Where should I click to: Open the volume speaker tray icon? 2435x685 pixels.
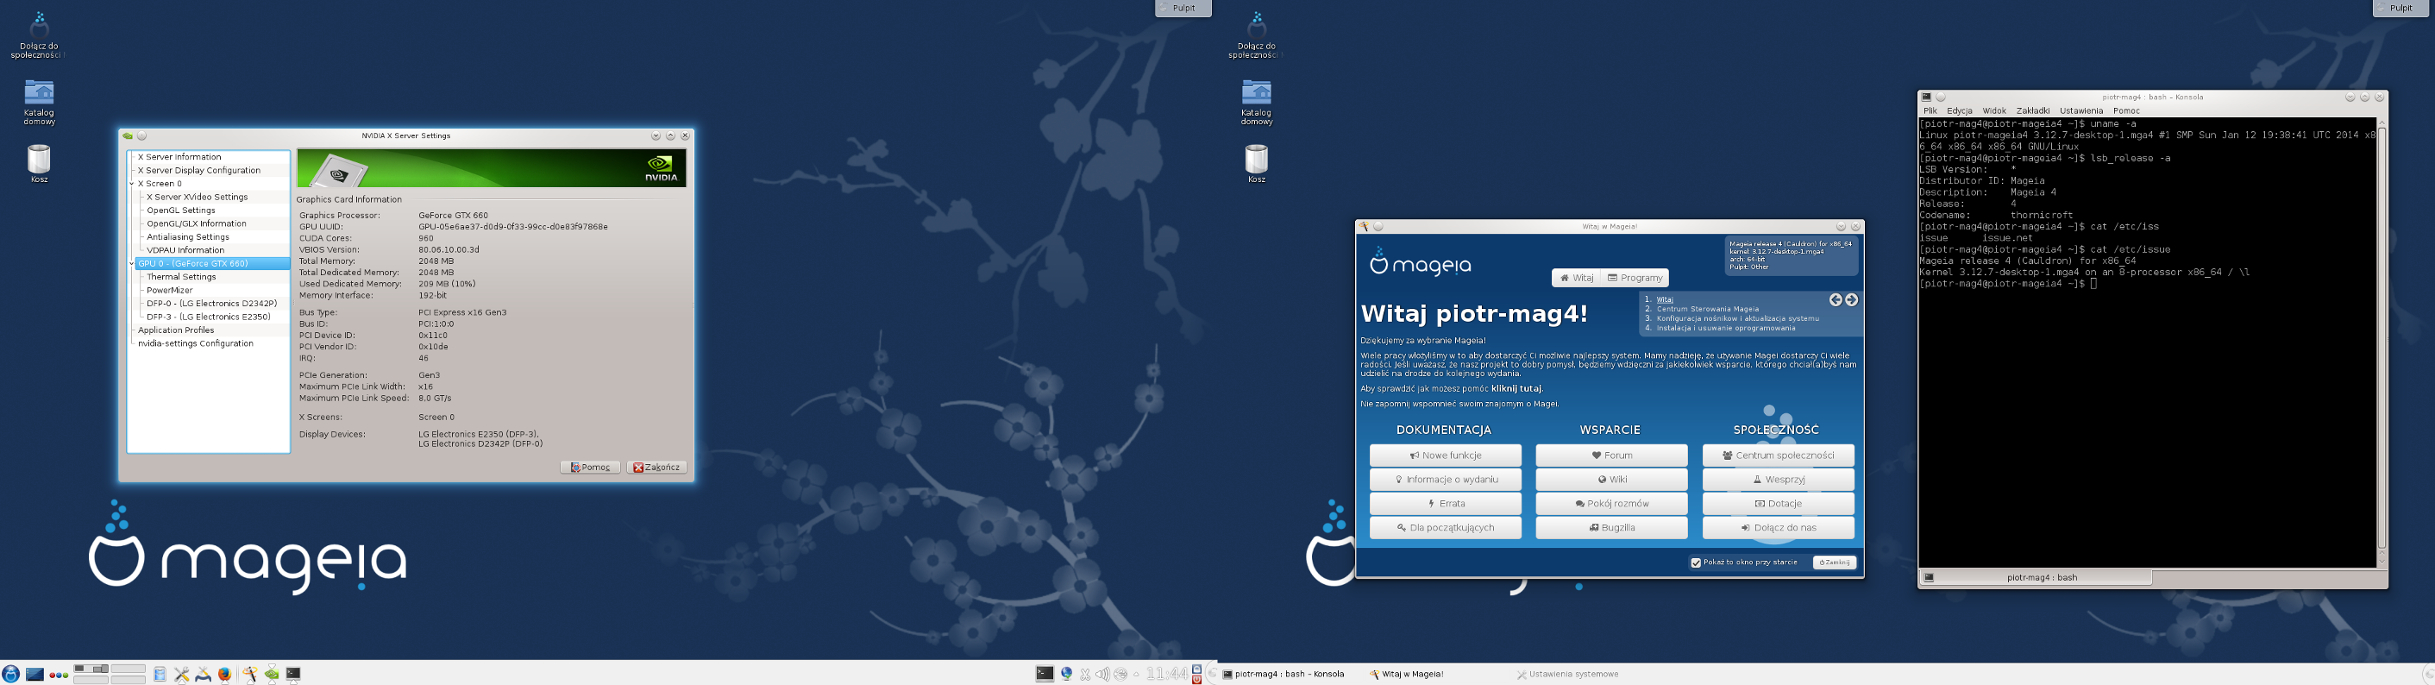point(1102,675)
